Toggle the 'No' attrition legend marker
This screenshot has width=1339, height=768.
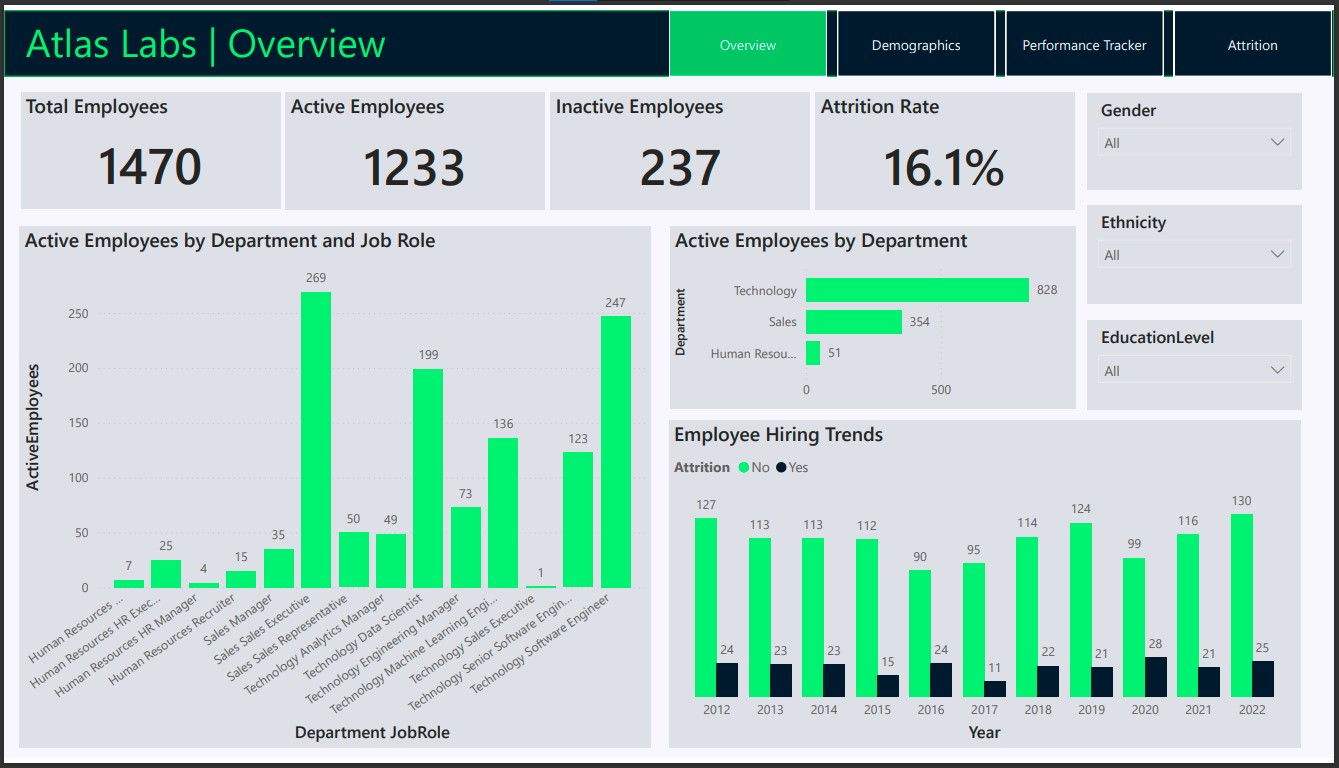pos(744,467)
